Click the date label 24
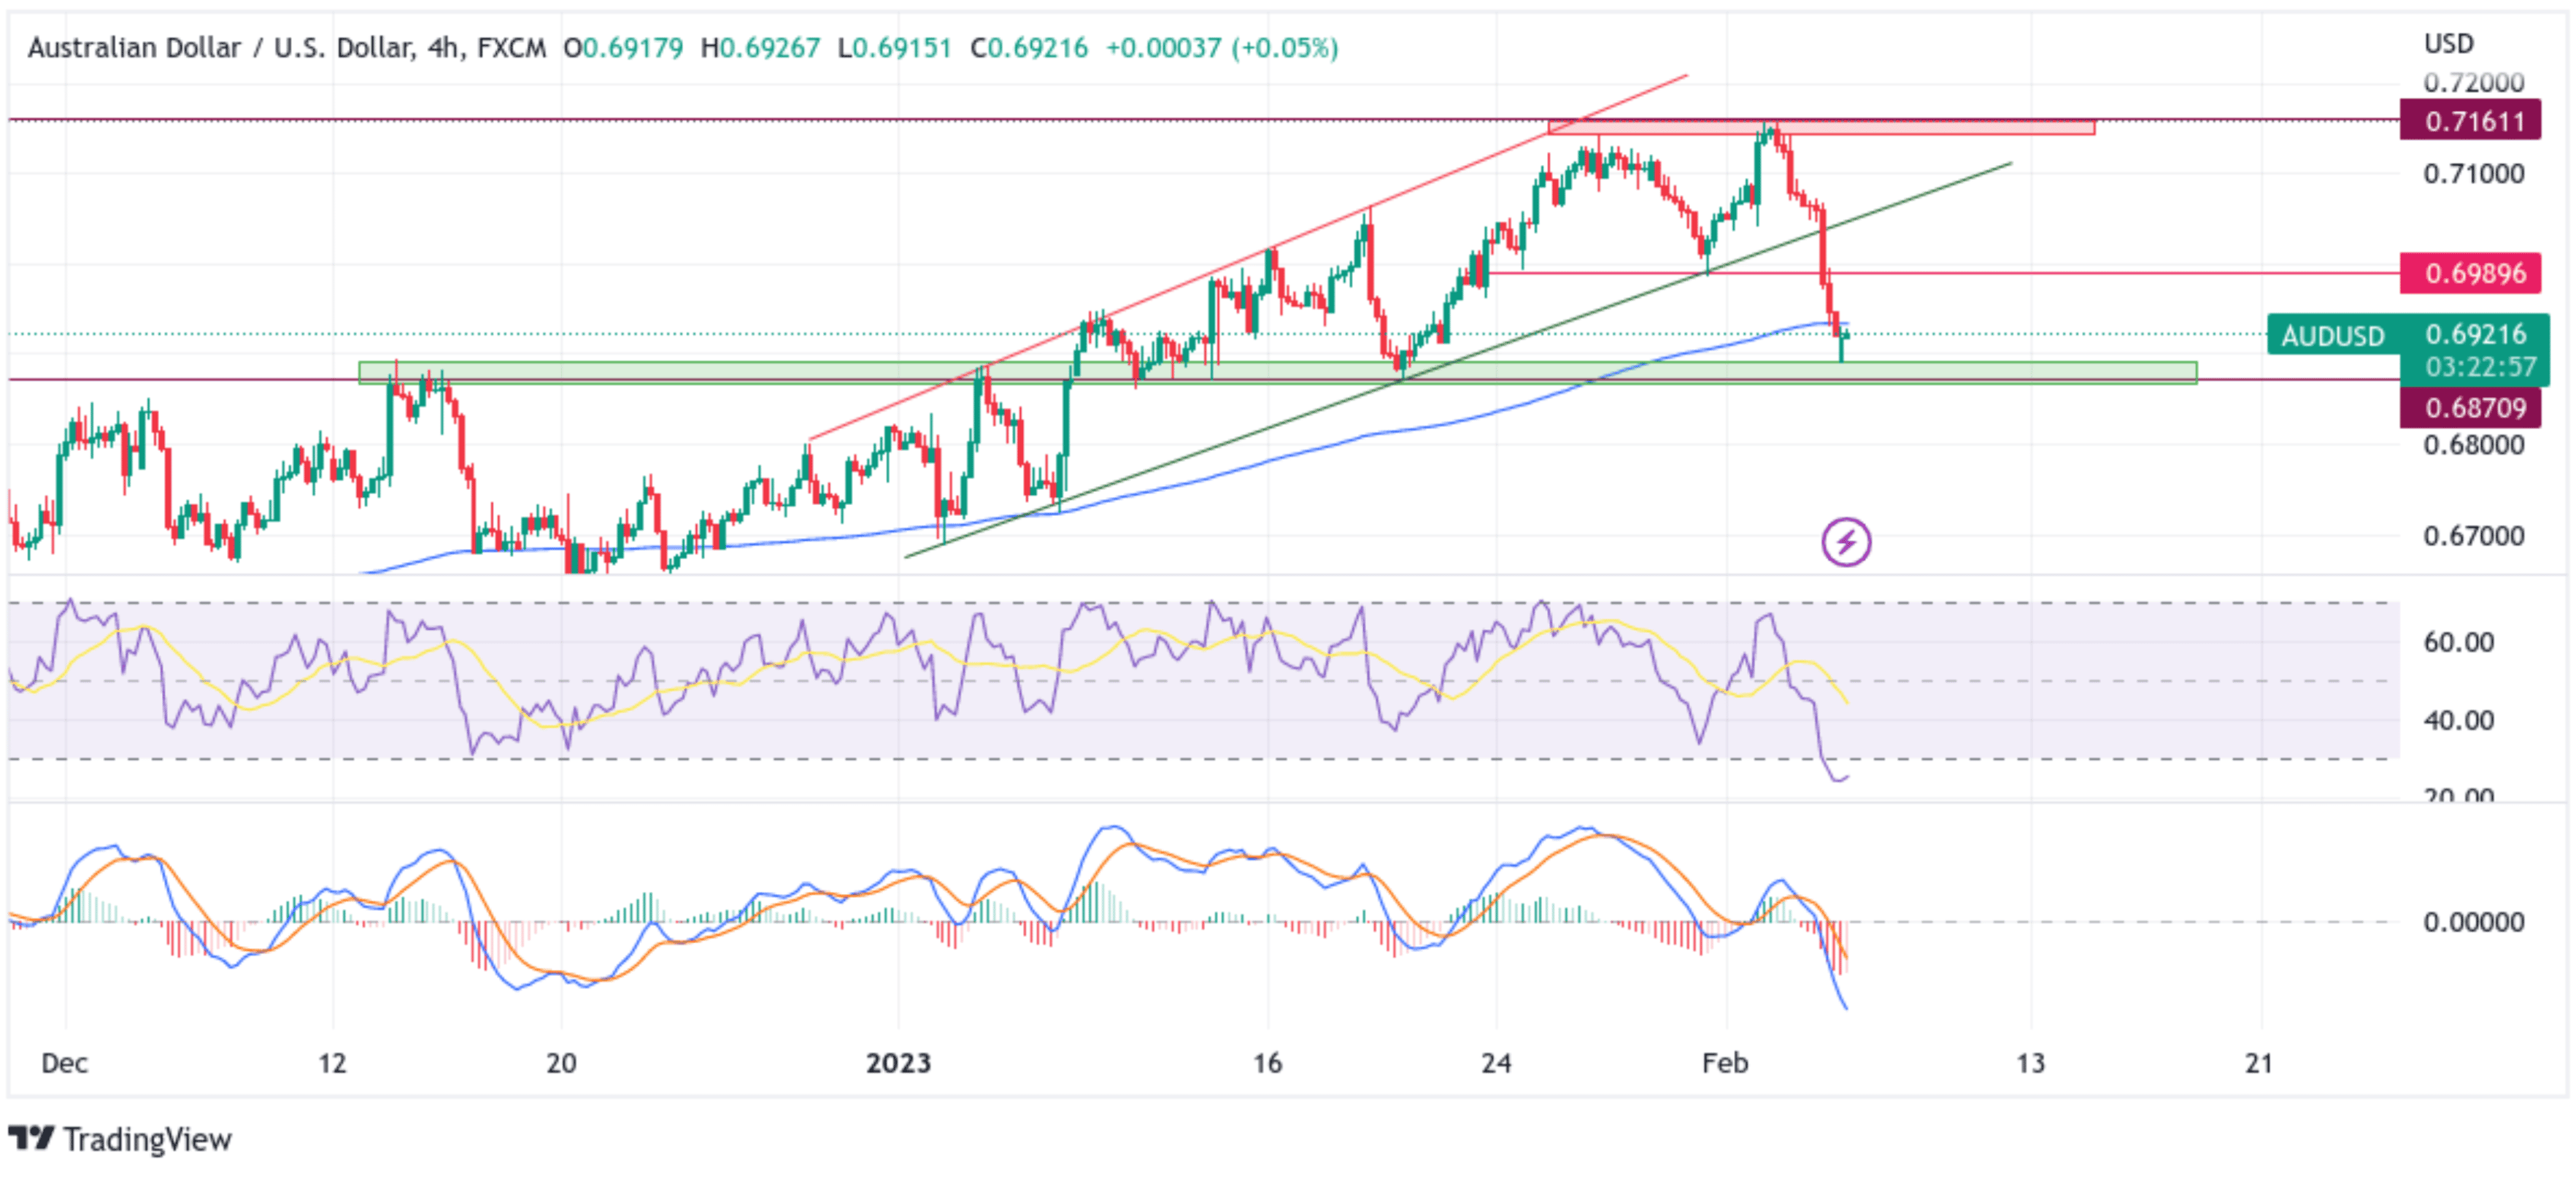This screenshot has height=1181, width=2576. point(1496,1063)
